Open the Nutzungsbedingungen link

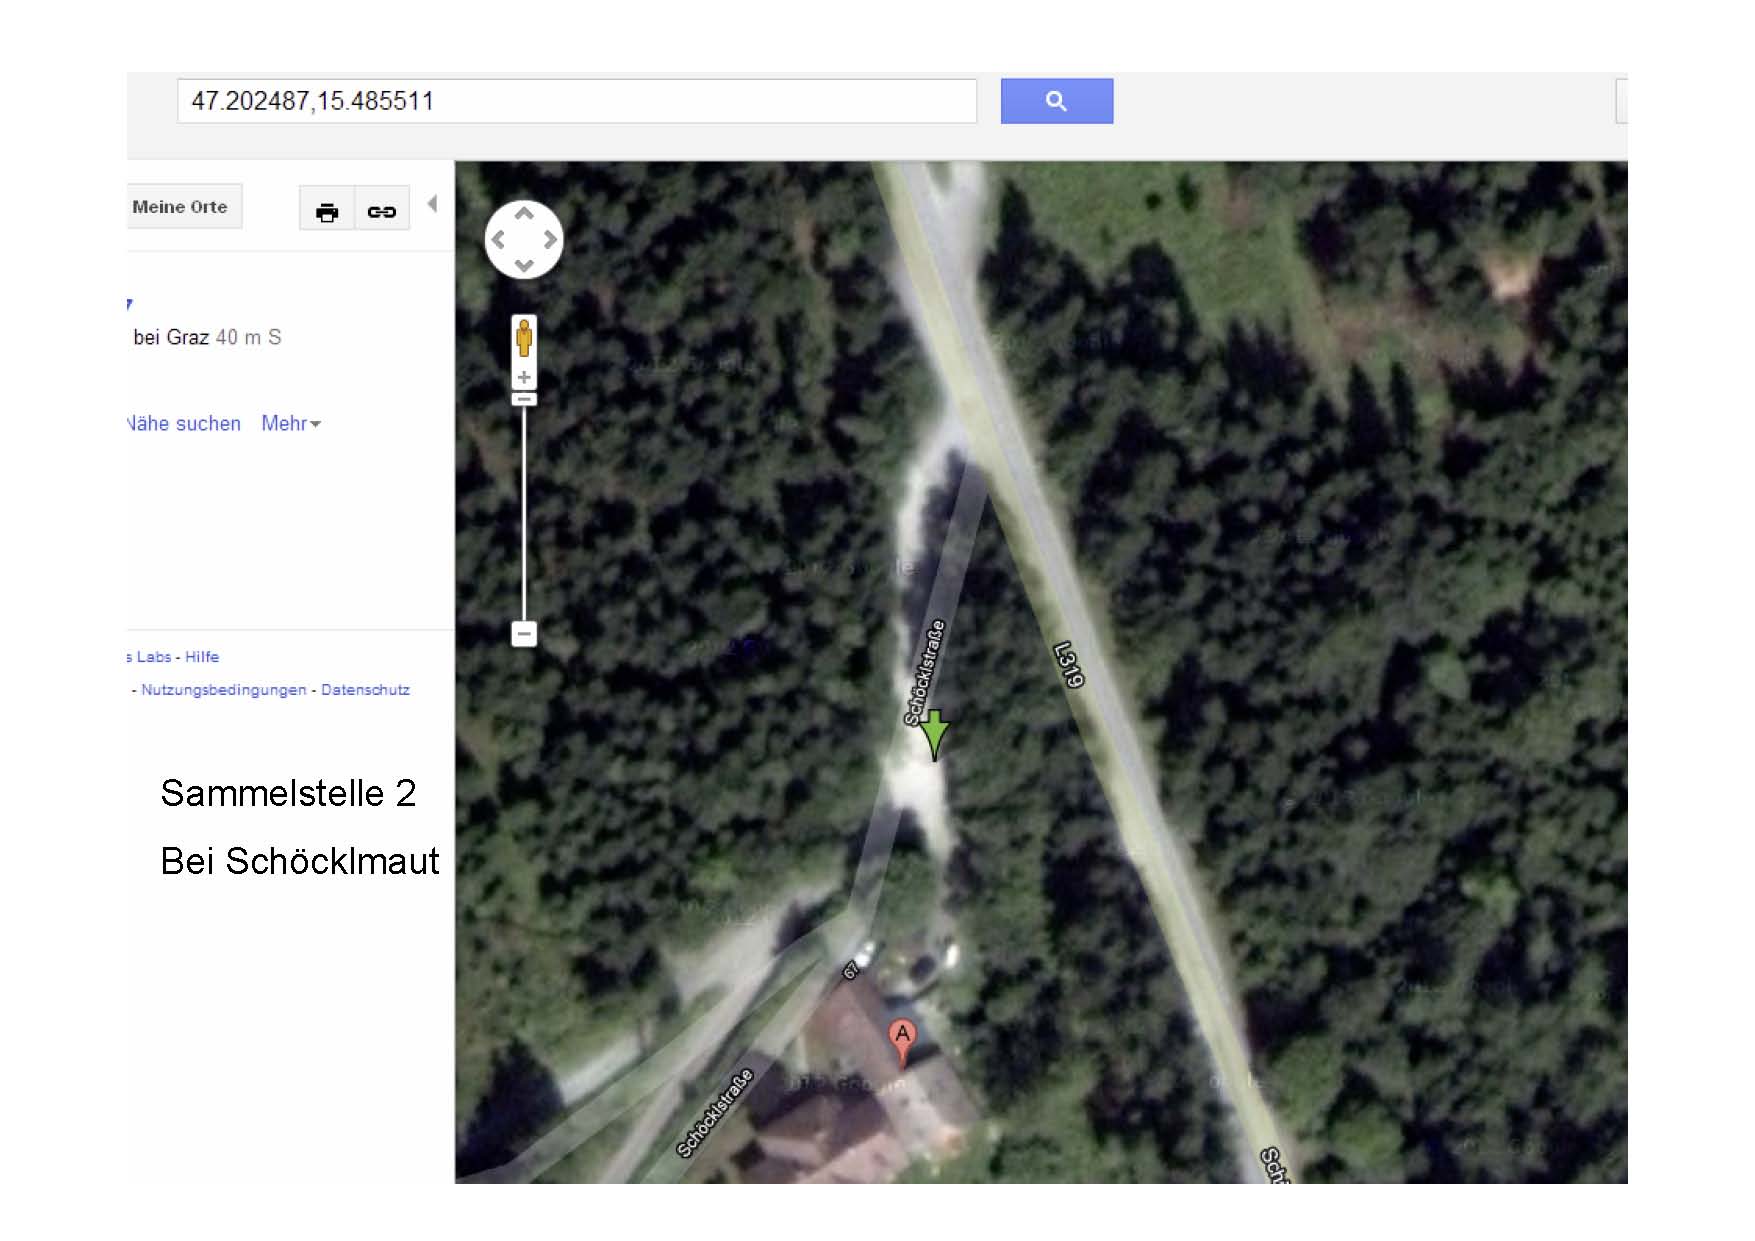tap(224, 690)
